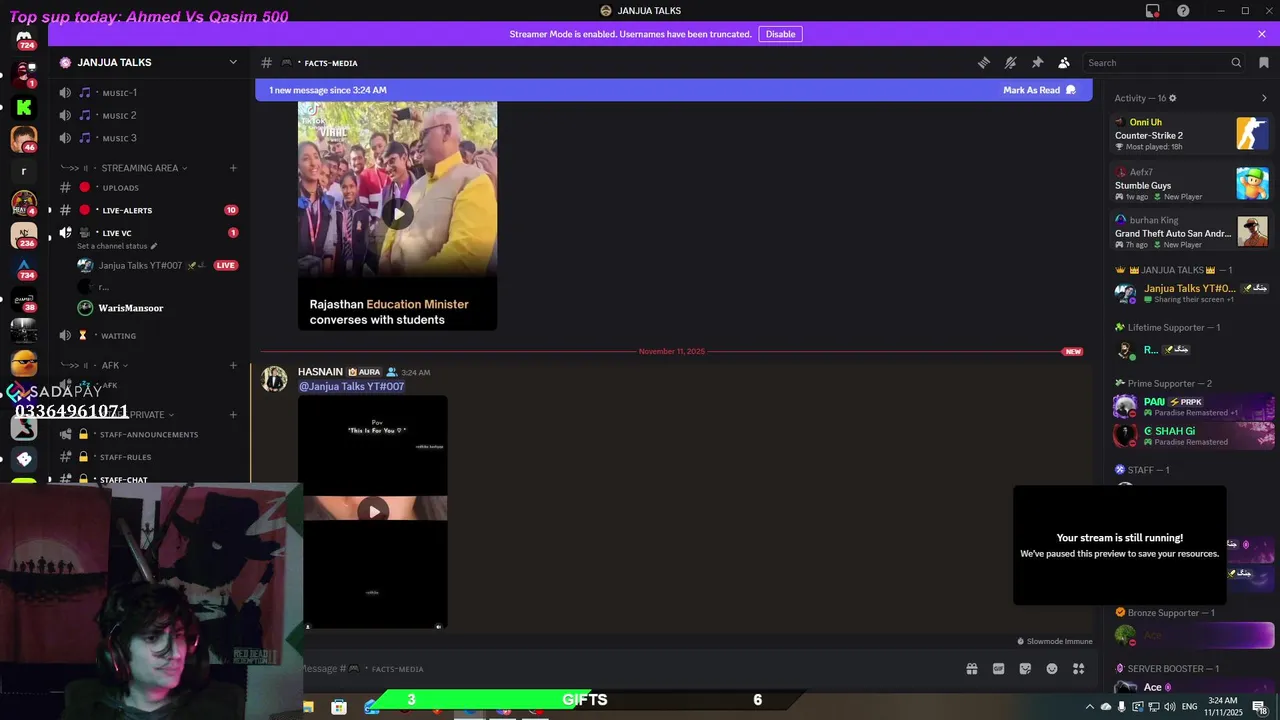Open the Threads icon in channel header

pos(984,63)
